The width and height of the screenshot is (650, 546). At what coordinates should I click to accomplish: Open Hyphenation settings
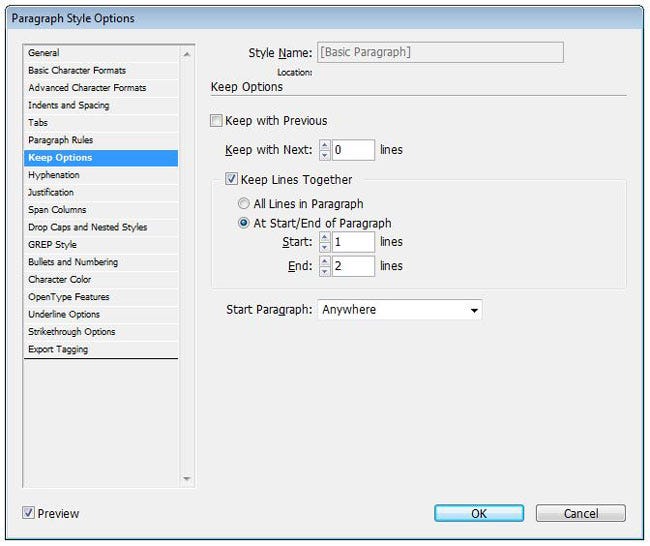101,175
